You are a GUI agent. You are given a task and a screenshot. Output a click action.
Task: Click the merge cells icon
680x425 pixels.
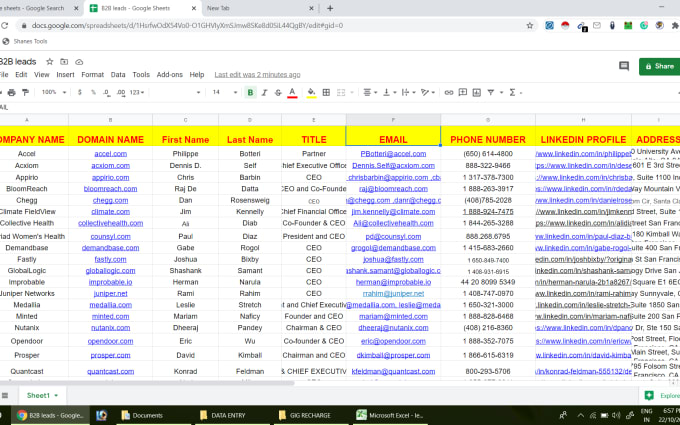point(341,92)
